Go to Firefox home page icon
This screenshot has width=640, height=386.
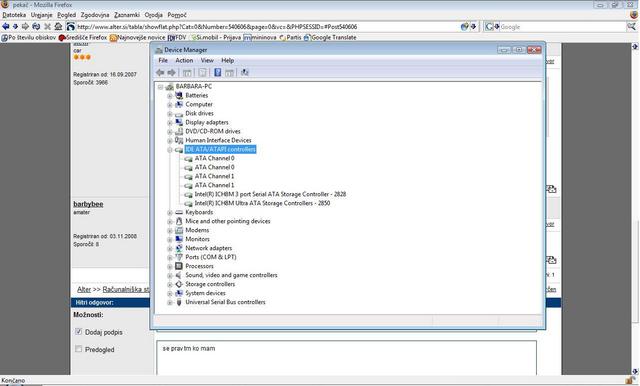(58, 27)
